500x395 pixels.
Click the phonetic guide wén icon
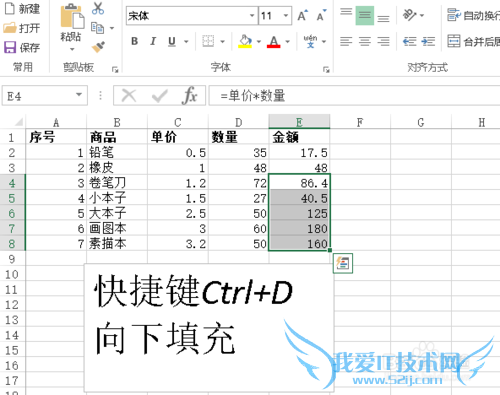[x=310, y=41]
